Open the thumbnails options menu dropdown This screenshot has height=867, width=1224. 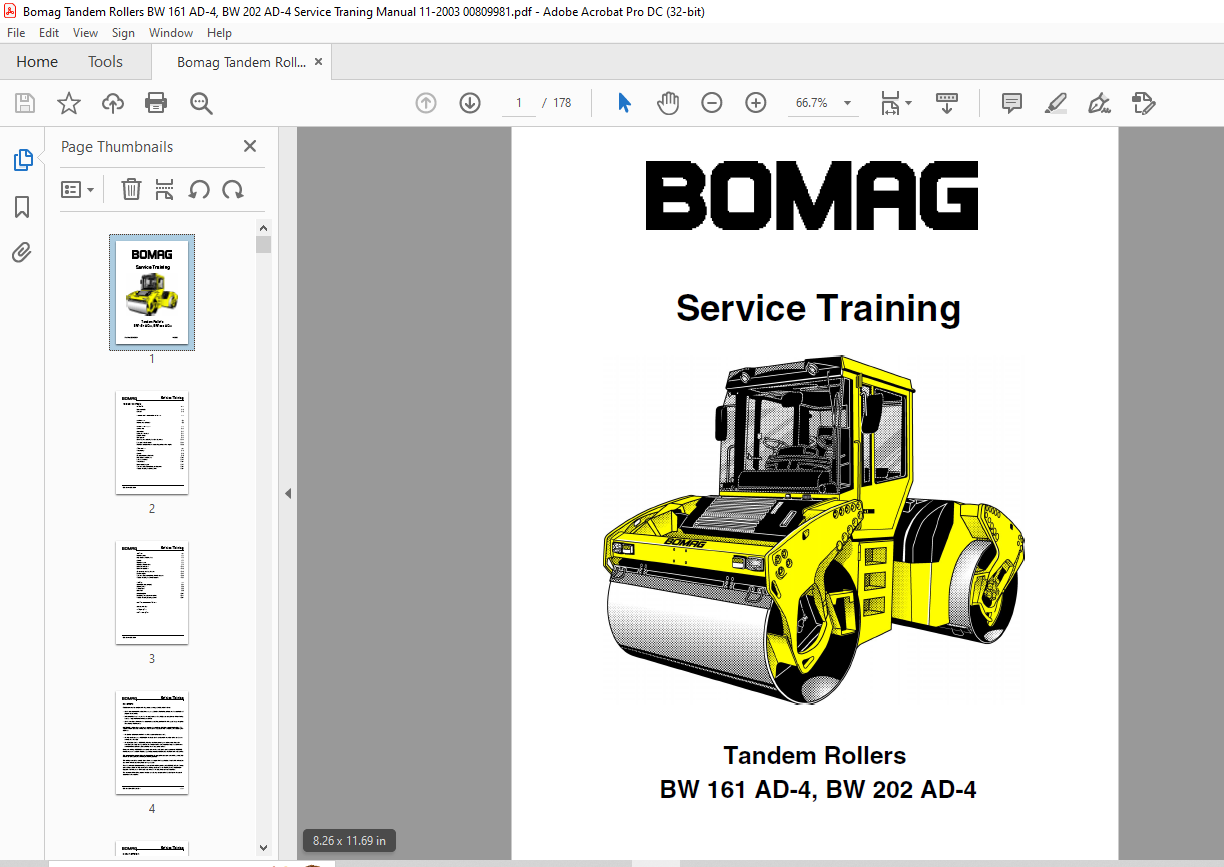pyautogui.click(x=78, y=189)
